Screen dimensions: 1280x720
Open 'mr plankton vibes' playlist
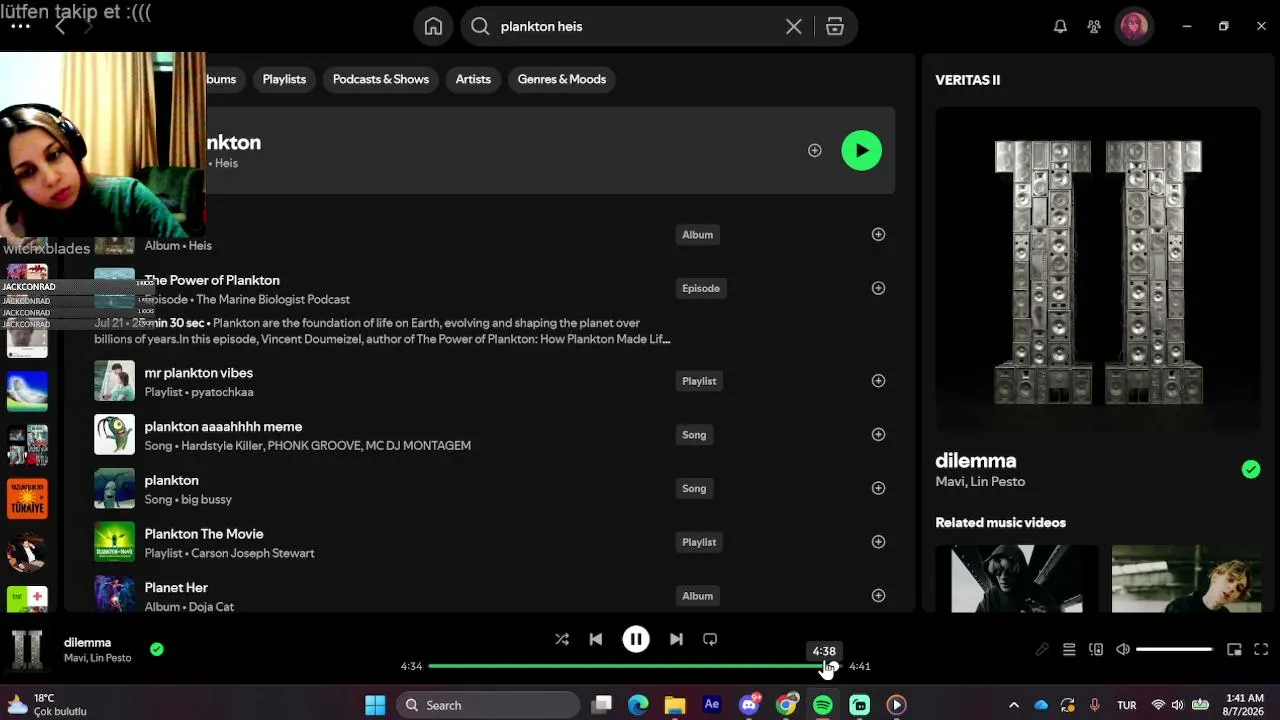pos(198,373)
